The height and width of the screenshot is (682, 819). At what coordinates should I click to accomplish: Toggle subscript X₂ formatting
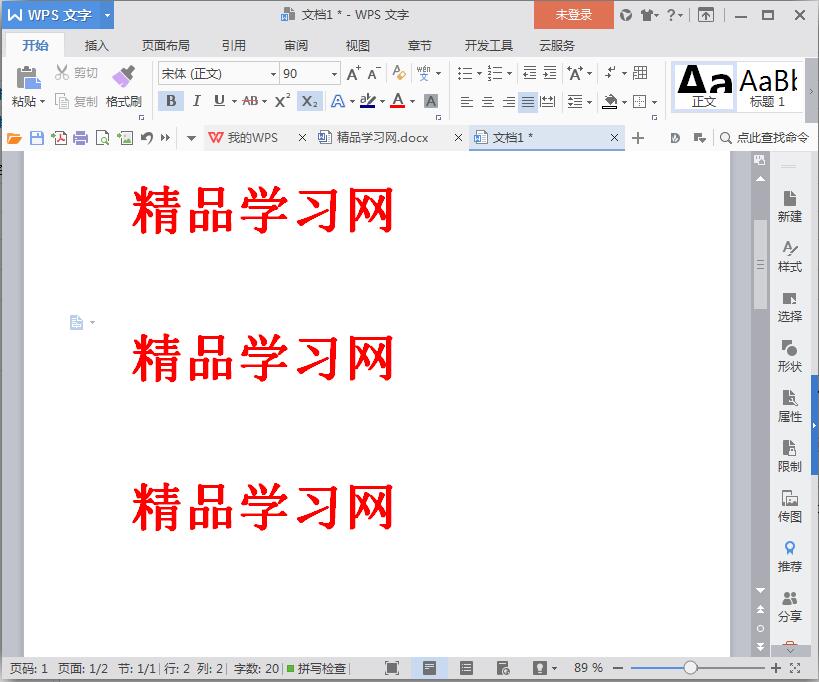(x=310, y=101)
